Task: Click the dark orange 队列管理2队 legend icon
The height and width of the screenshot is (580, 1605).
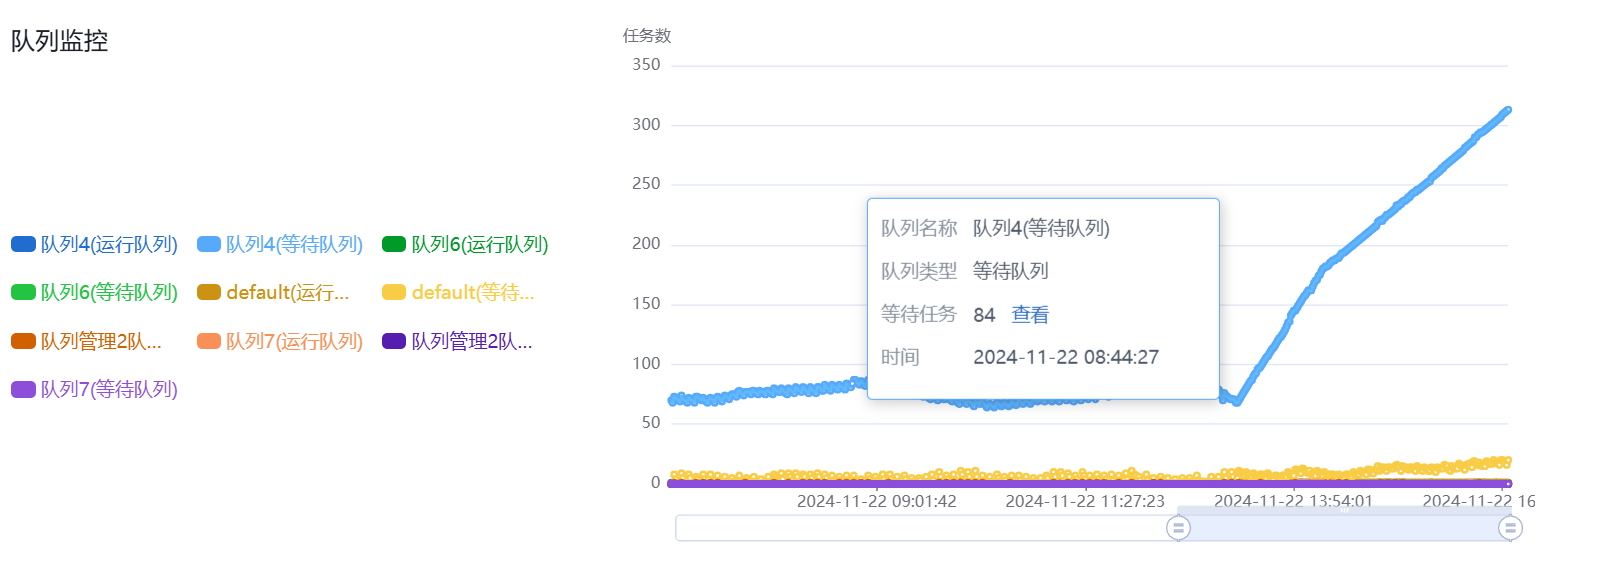Action: click(x=23, y=341)
